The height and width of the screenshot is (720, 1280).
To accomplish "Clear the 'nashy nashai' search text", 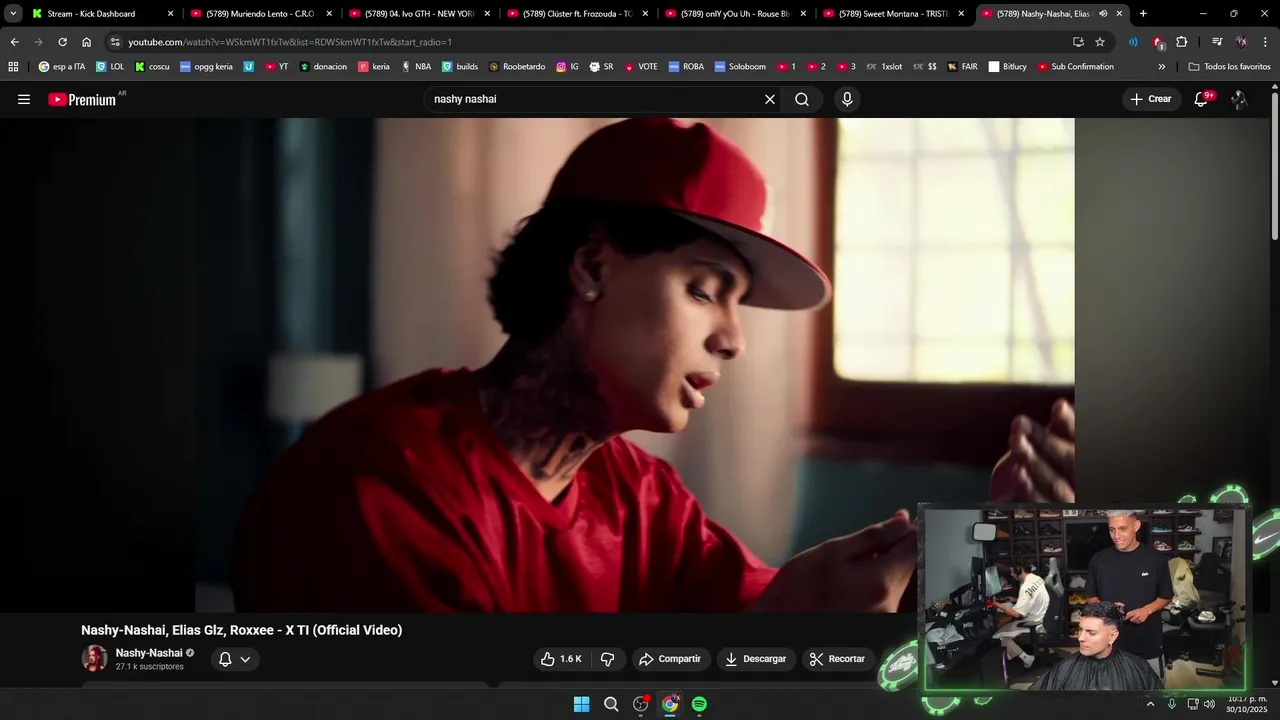I will coord(770,99).
